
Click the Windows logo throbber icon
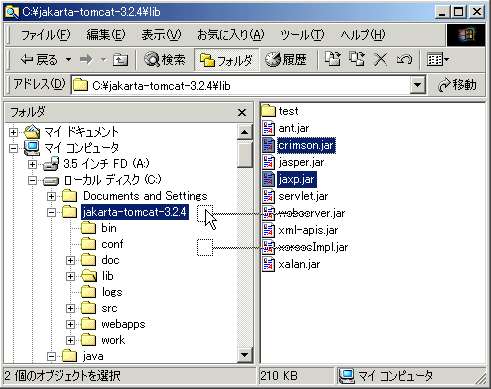tap(466, 35)
